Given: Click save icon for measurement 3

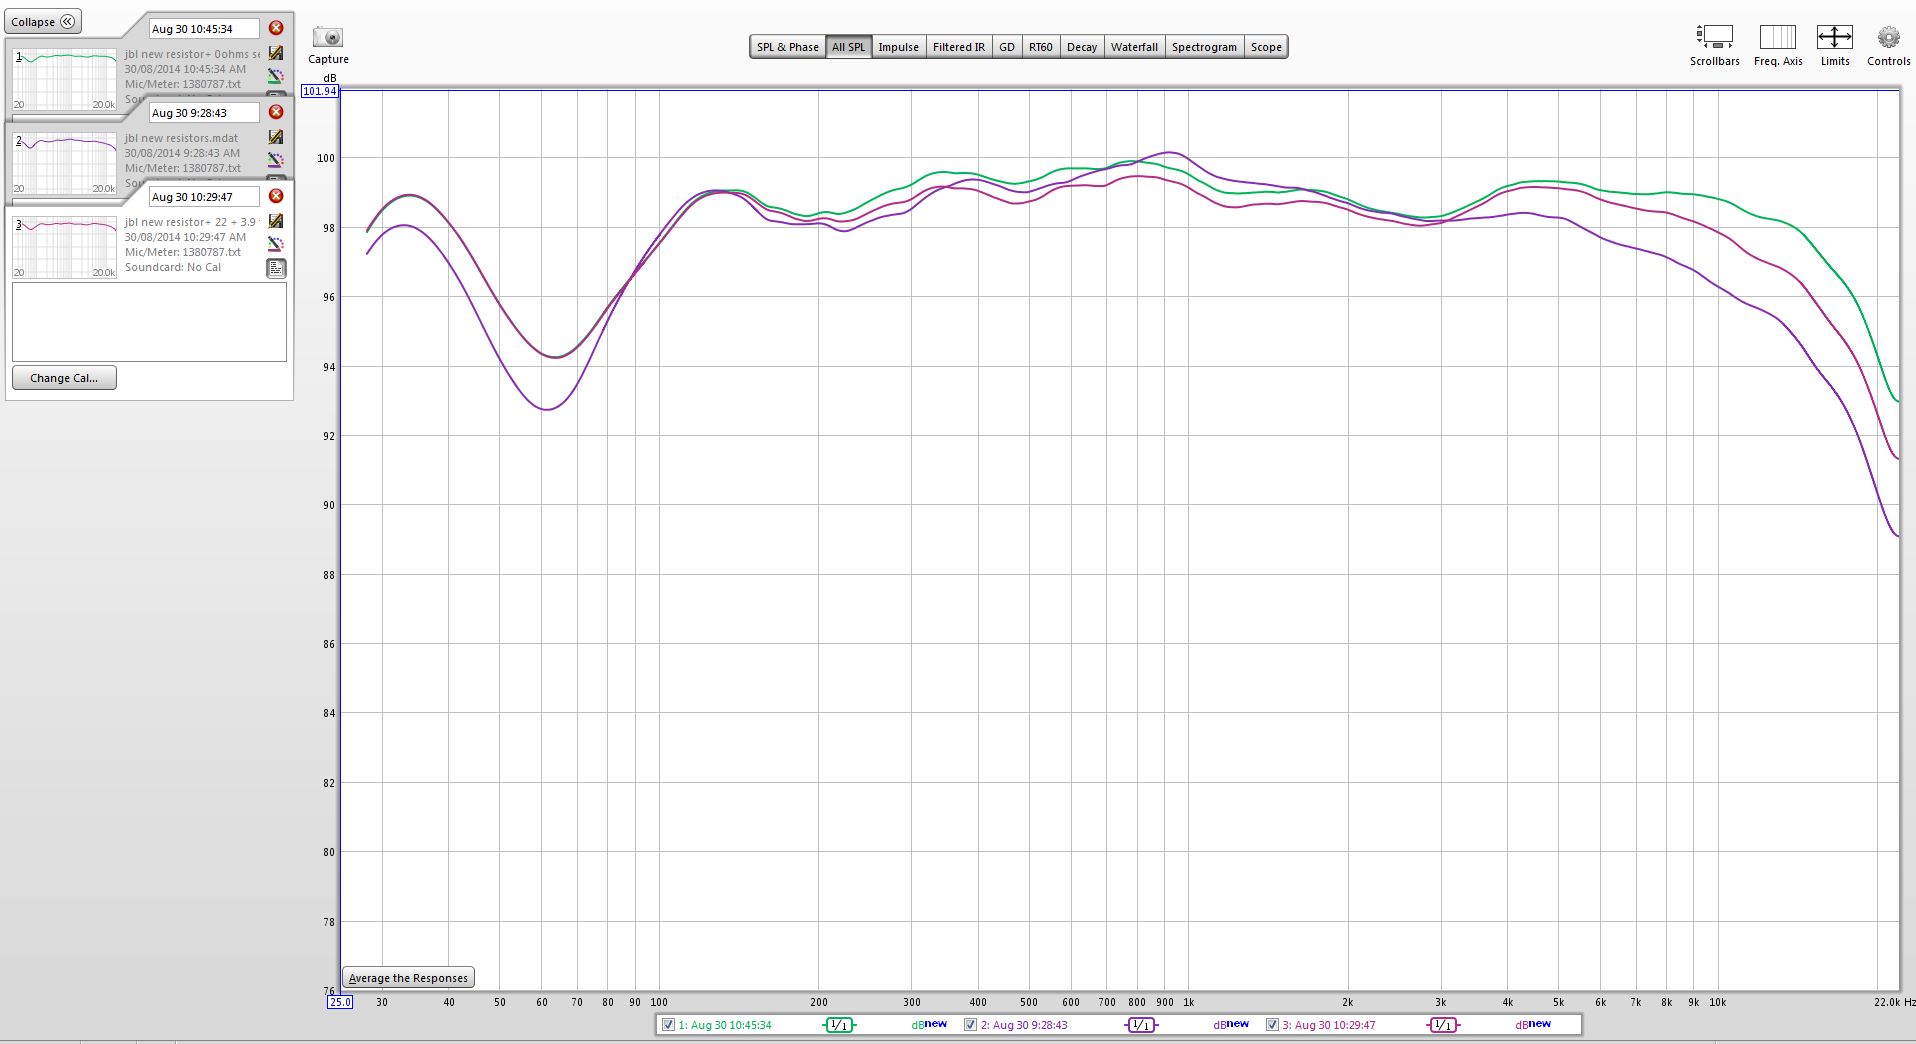Looking at the screenshot, I should point(276,221).
